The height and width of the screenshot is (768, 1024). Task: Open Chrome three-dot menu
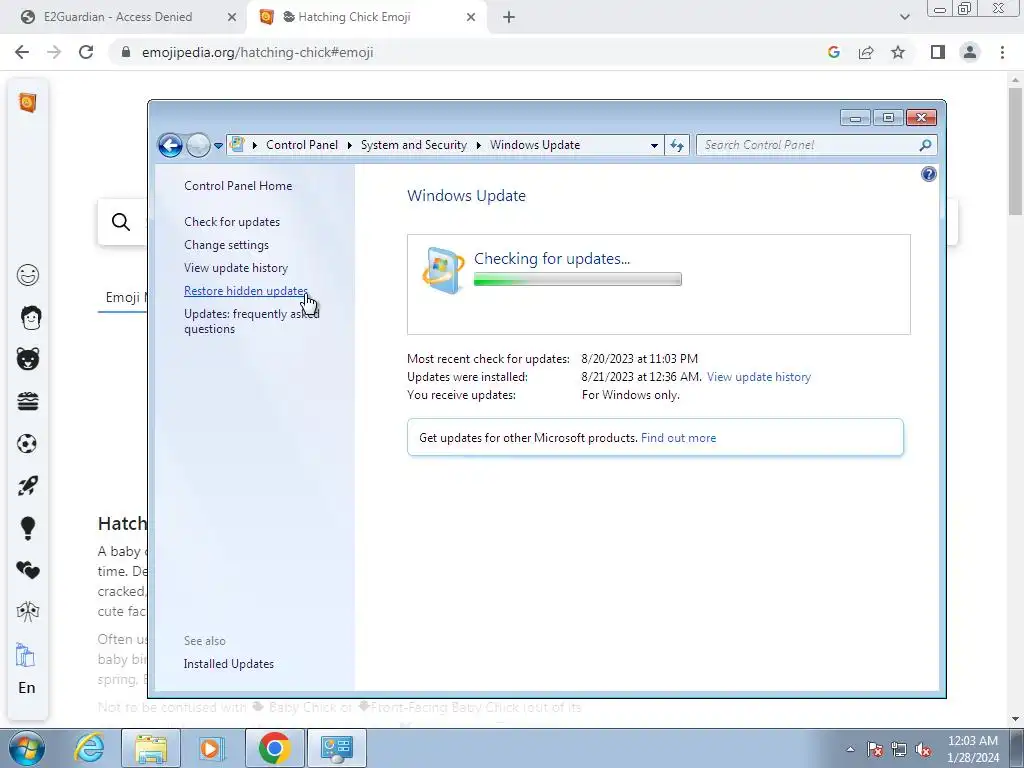[1002, 52]
